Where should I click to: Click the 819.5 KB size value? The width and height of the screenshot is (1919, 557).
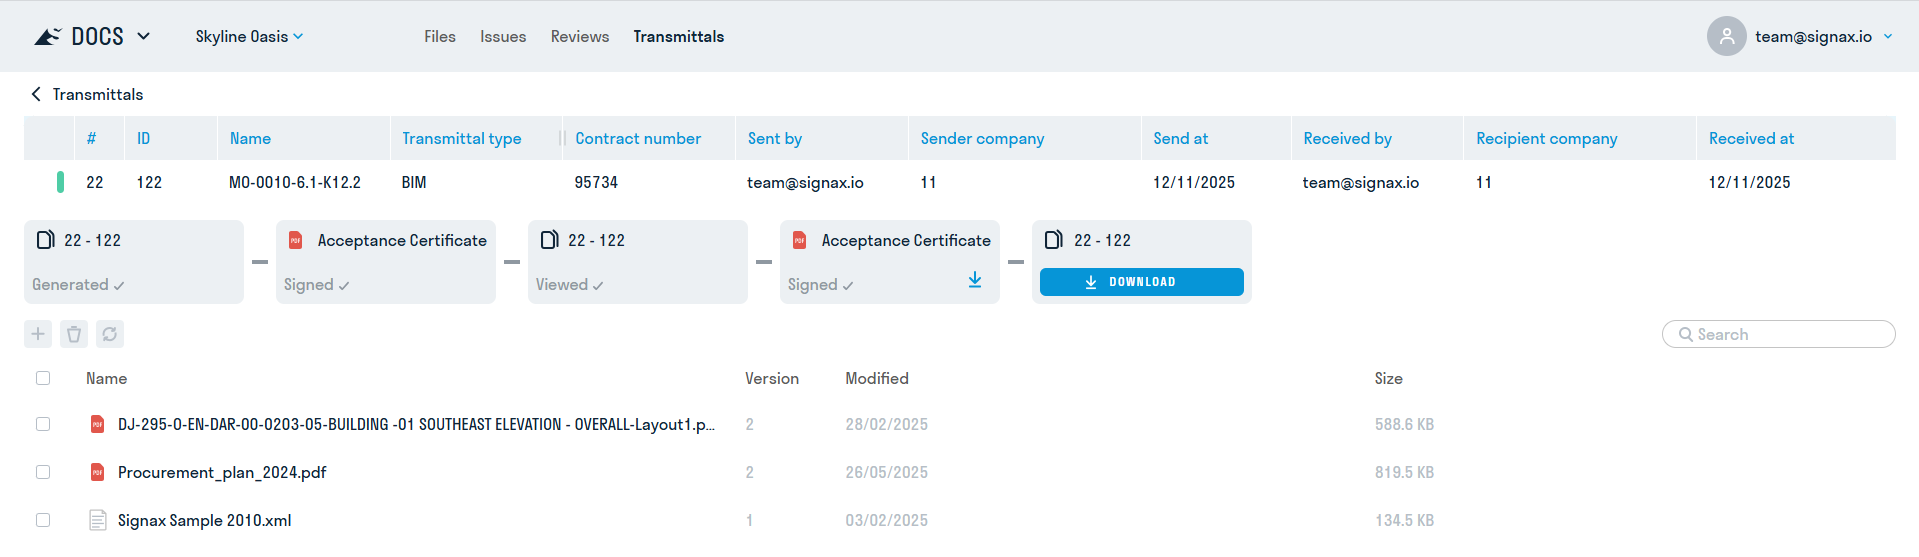click(x=1404, y=472)
